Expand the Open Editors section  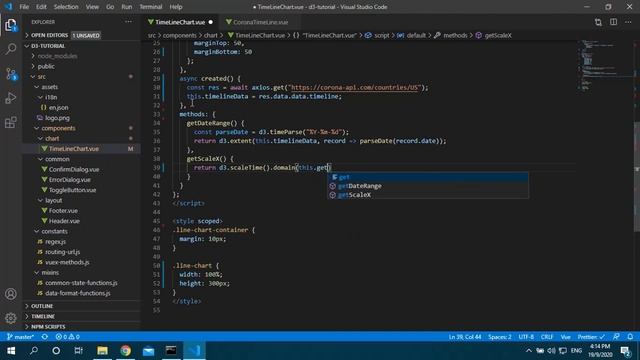pos(82,36)
